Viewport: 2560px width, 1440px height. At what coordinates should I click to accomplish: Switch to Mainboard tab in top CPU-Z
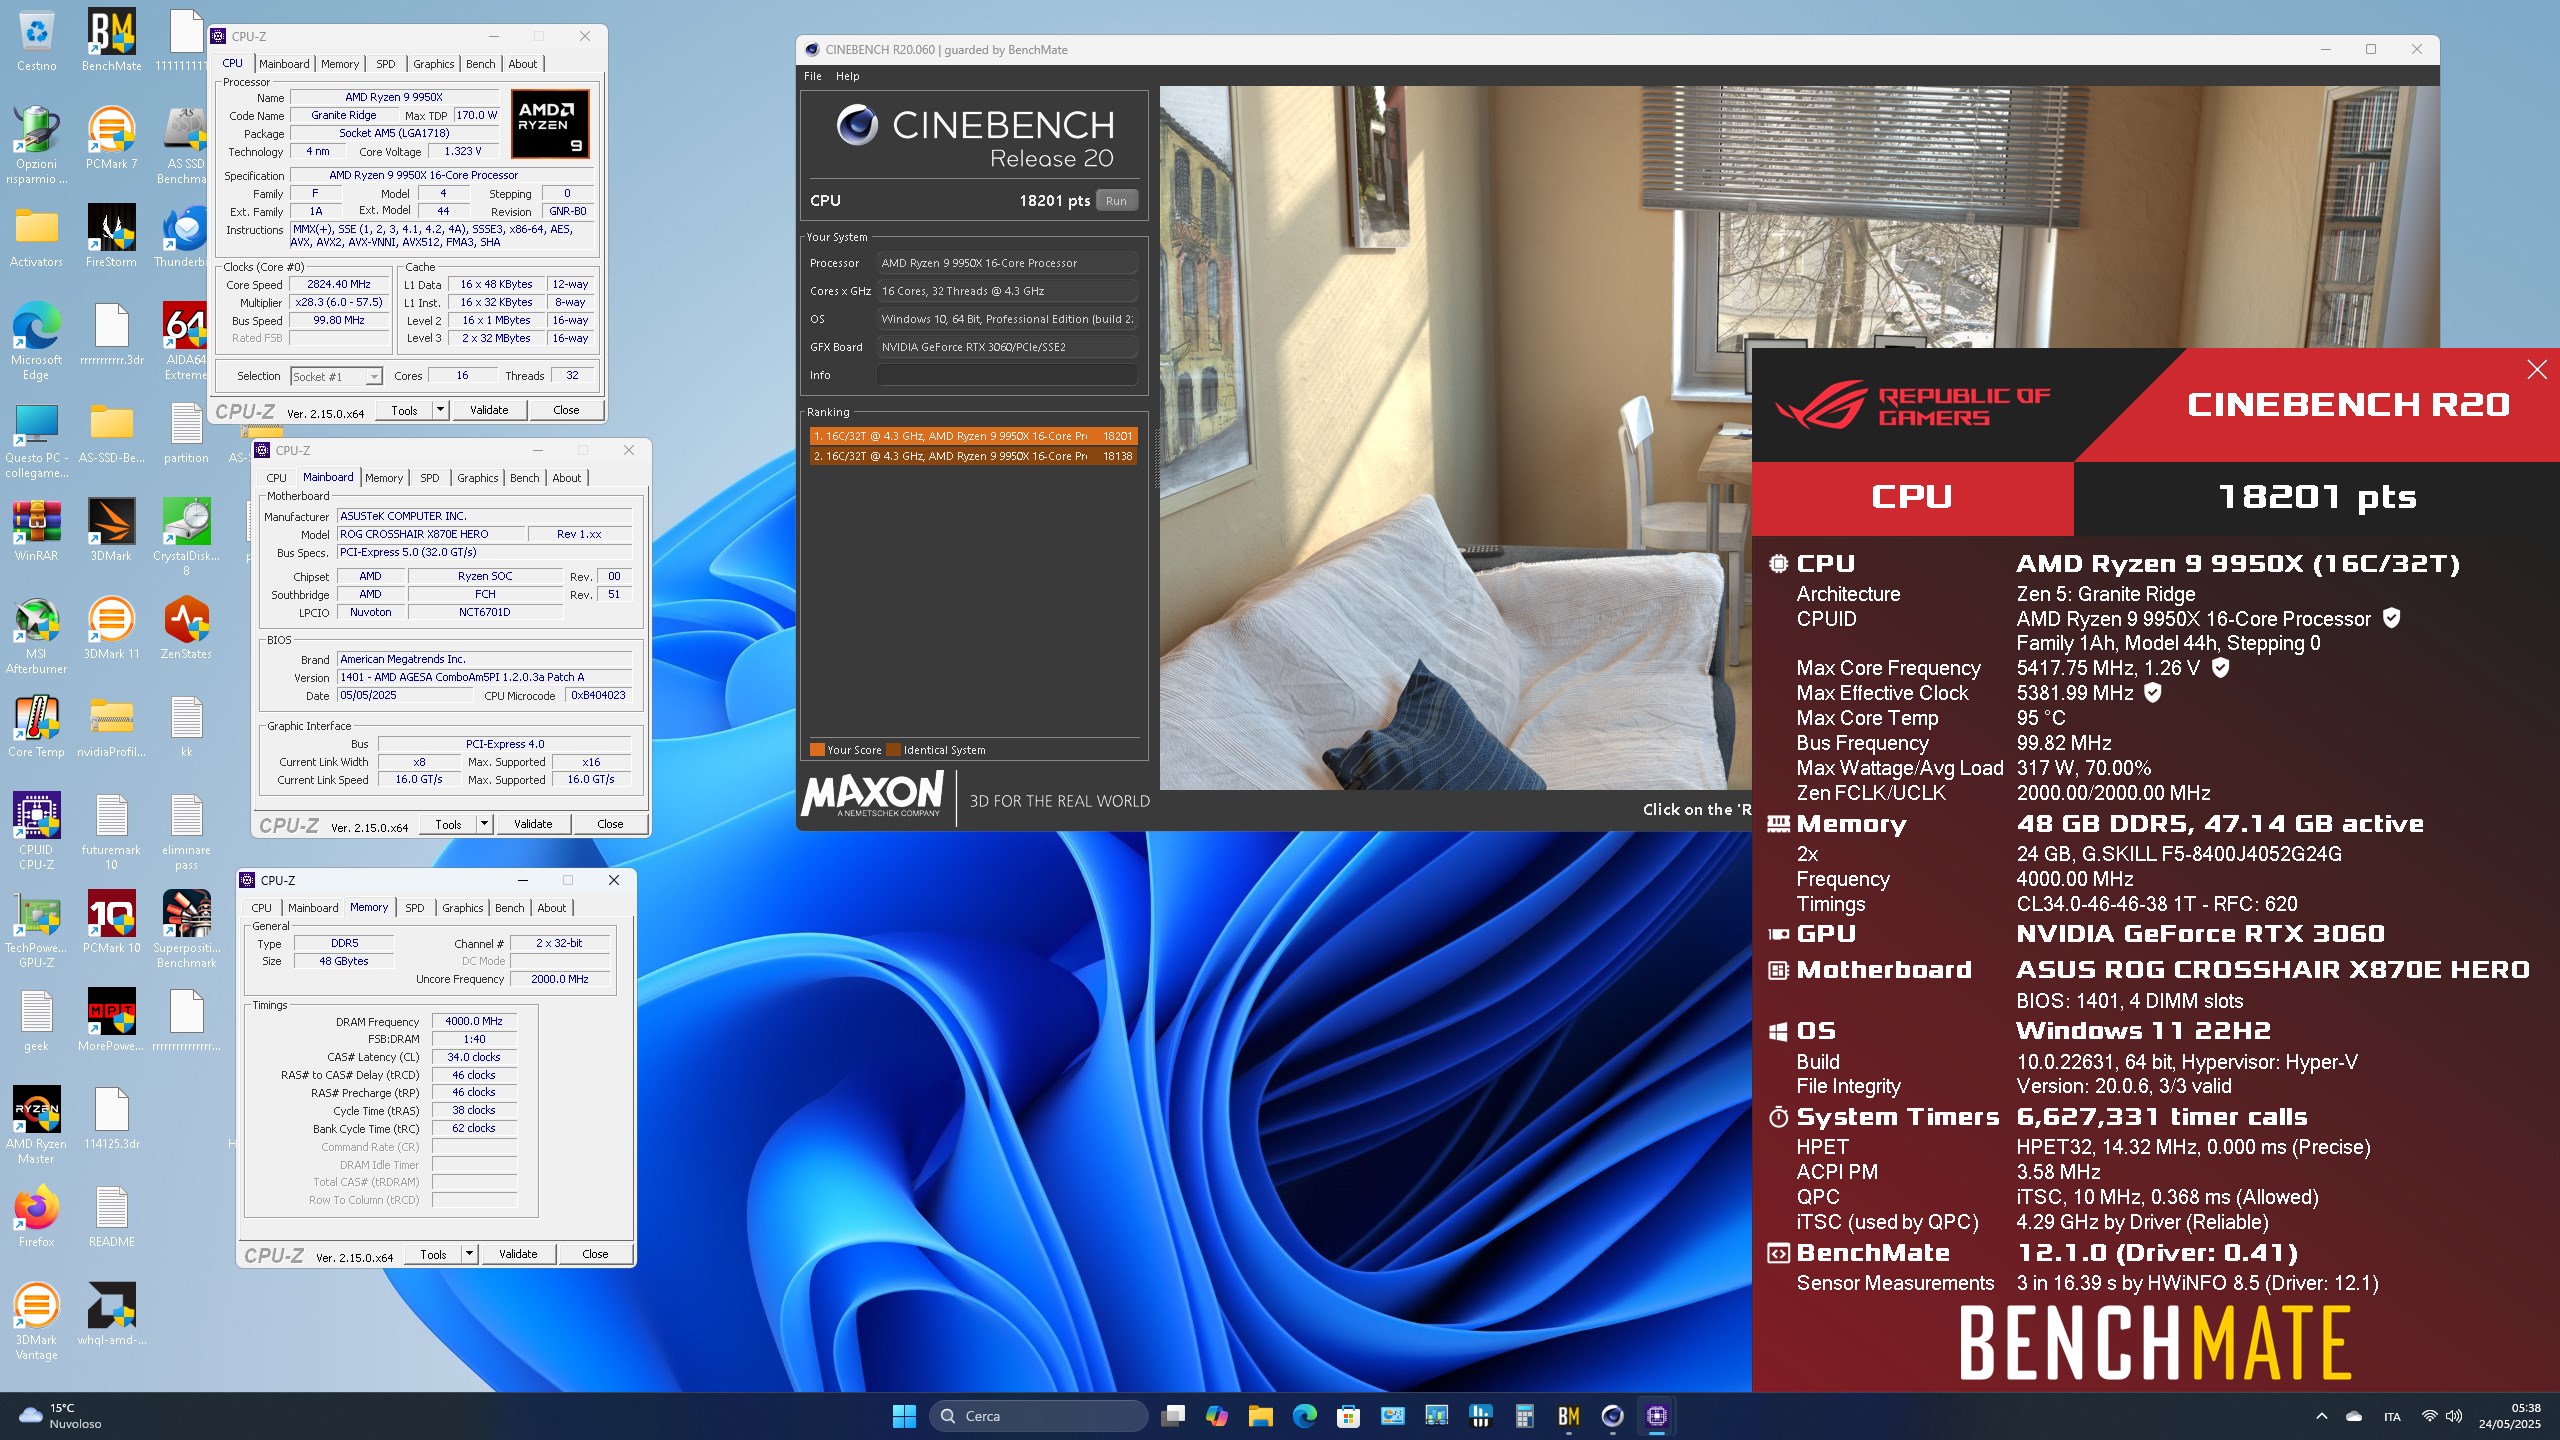coord(284,64)
